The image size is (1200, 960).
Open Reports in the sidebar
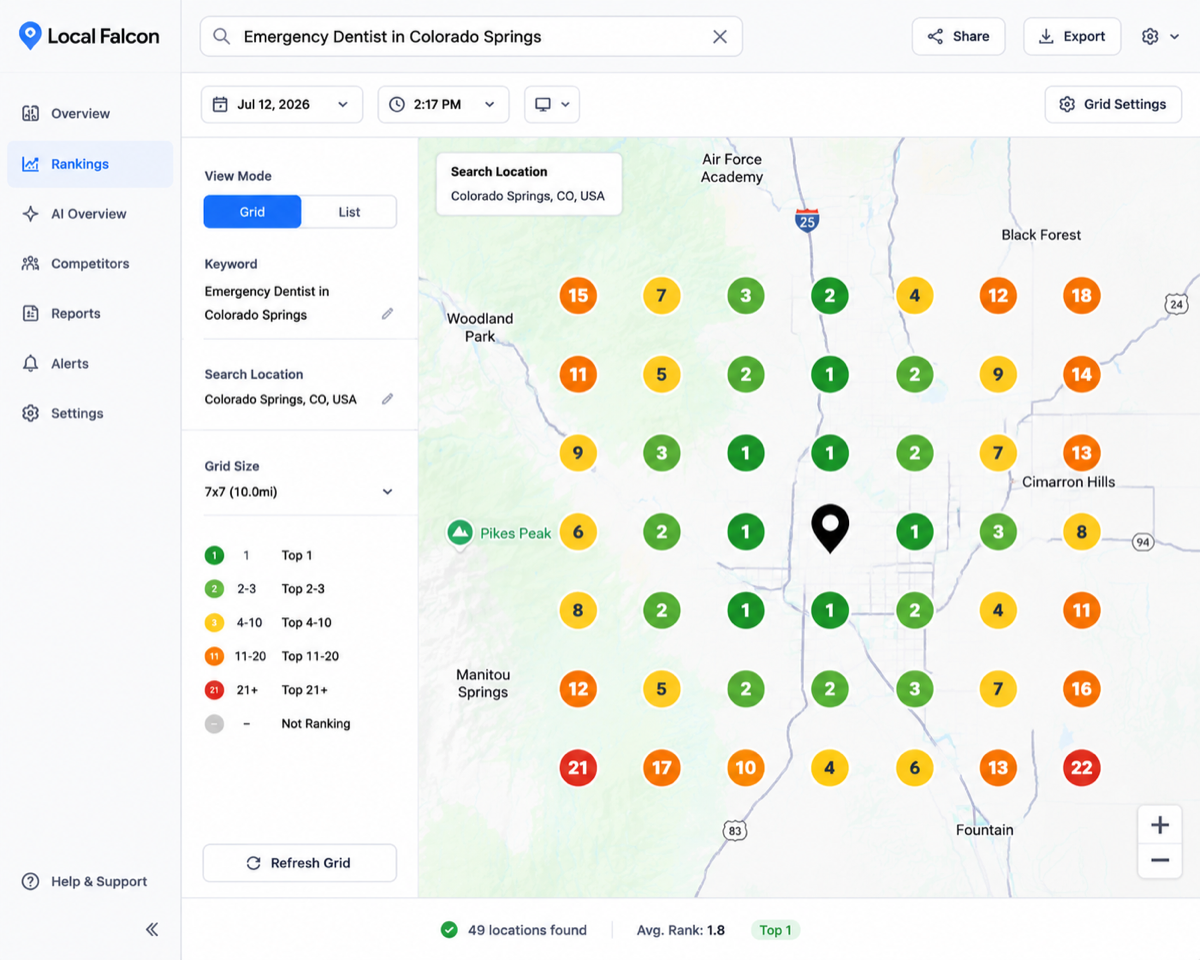[90, 314]
